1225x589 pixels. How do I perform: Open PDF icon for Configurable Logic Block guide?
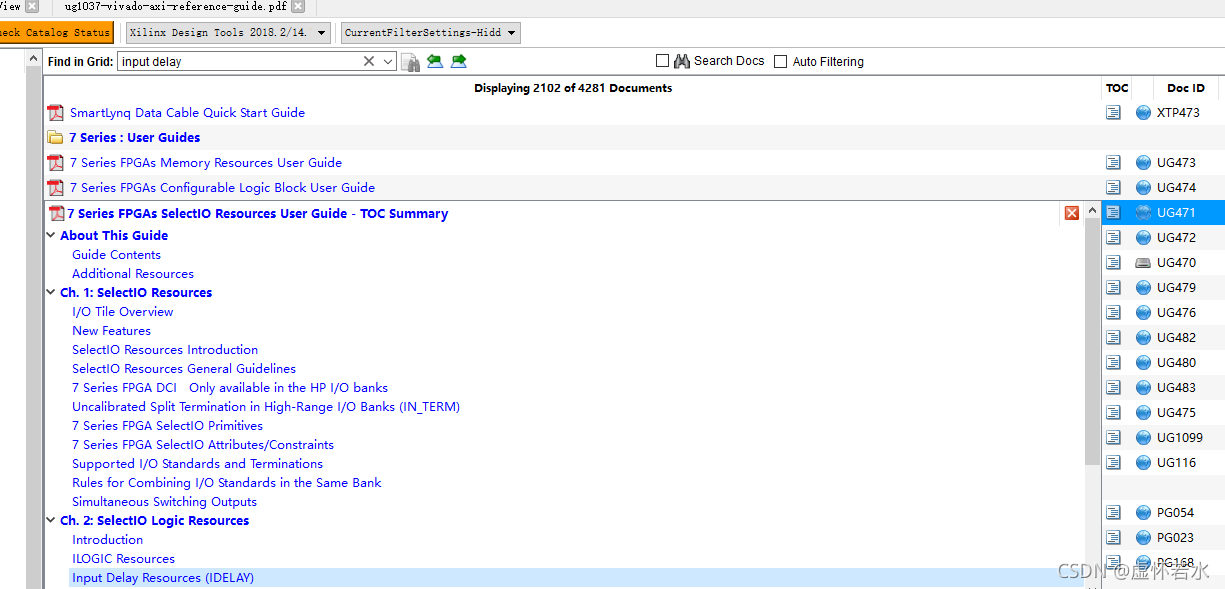point(56,188)
